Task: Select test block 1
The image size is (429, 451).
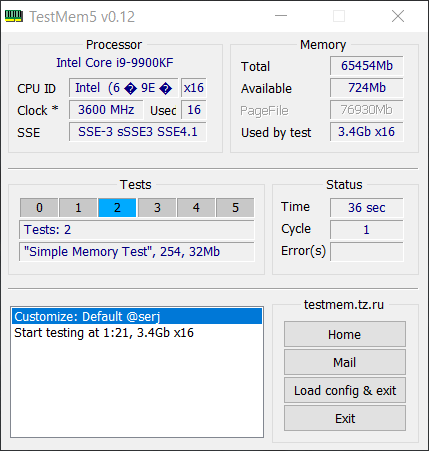Action: (78, 208)
